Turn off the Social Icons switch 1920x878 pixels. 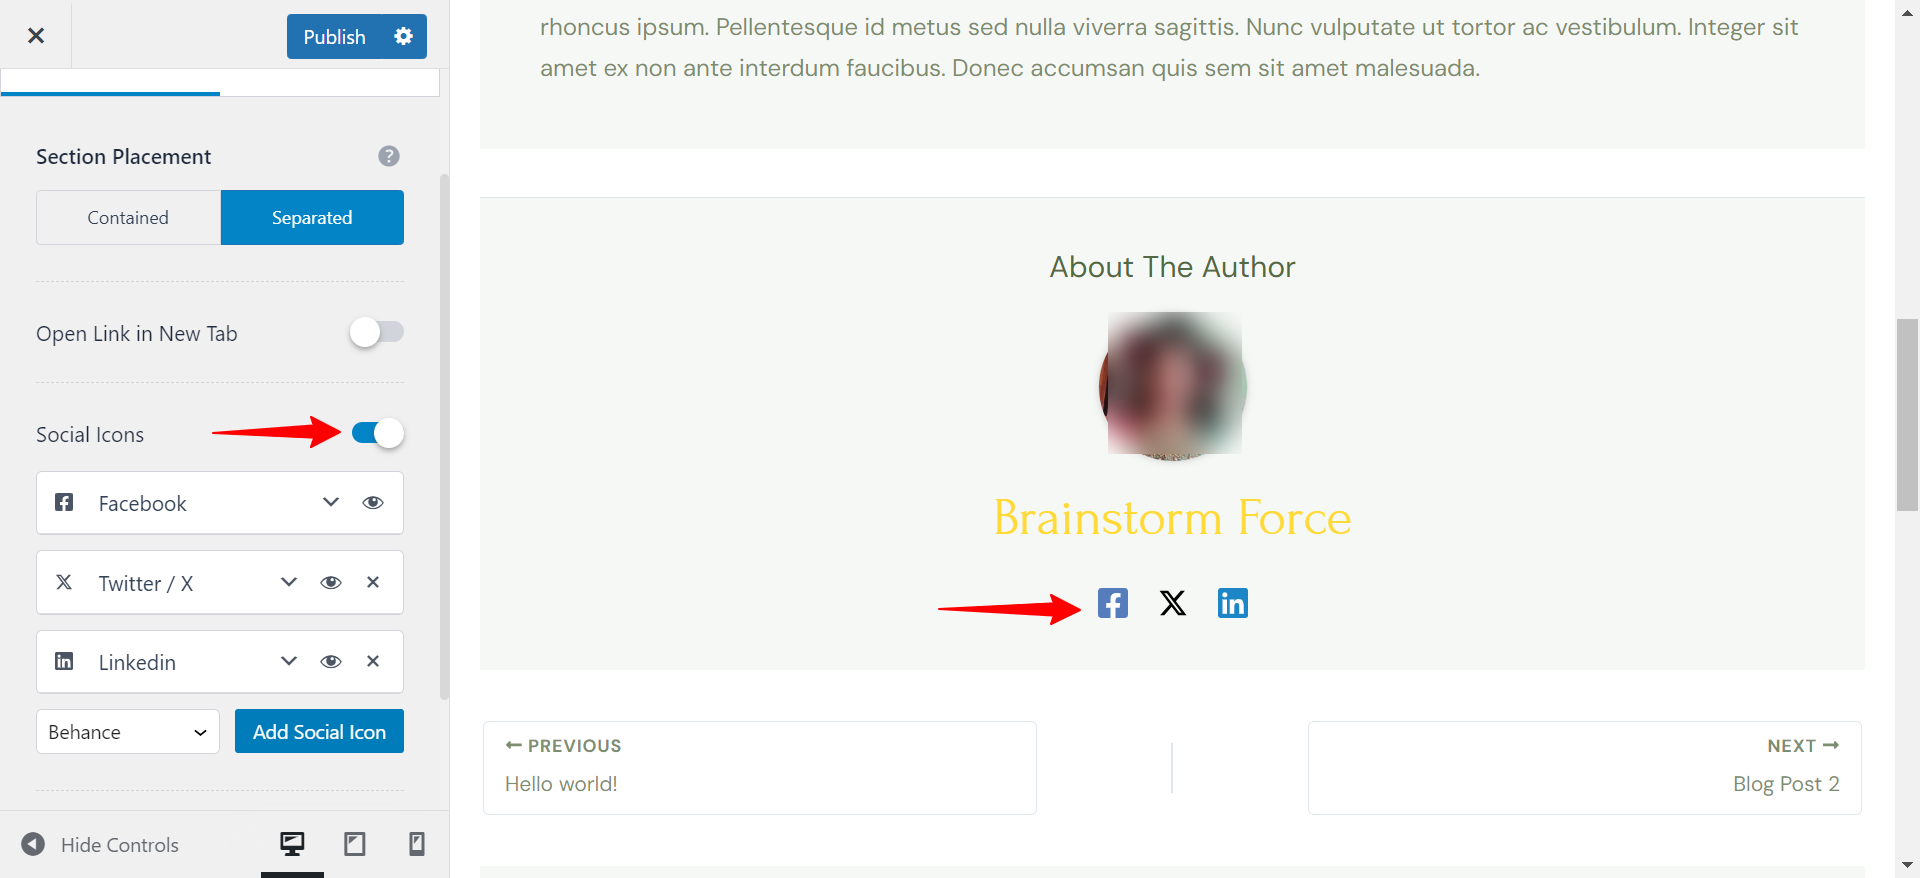[377, 433]
